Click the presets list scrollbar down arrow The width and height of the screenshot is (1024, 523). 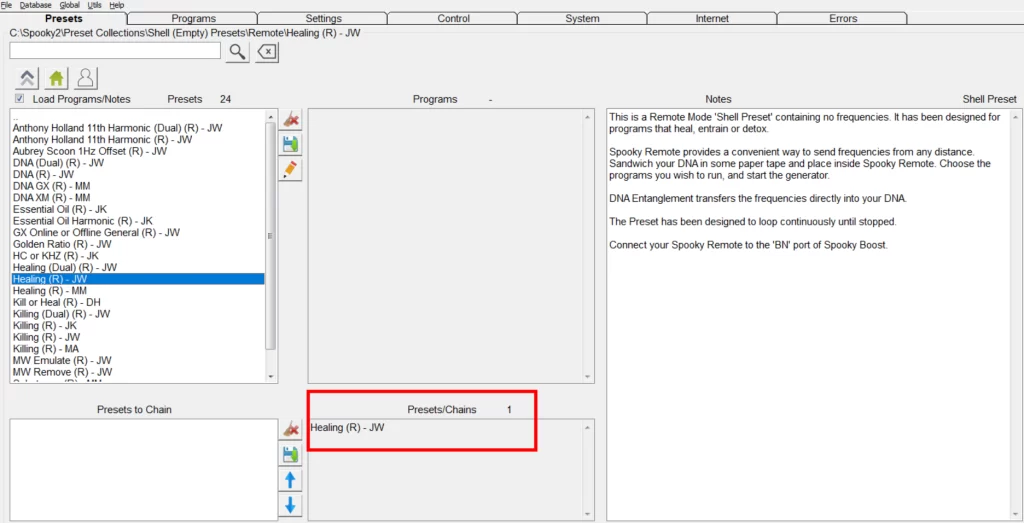tap(270, 376)
